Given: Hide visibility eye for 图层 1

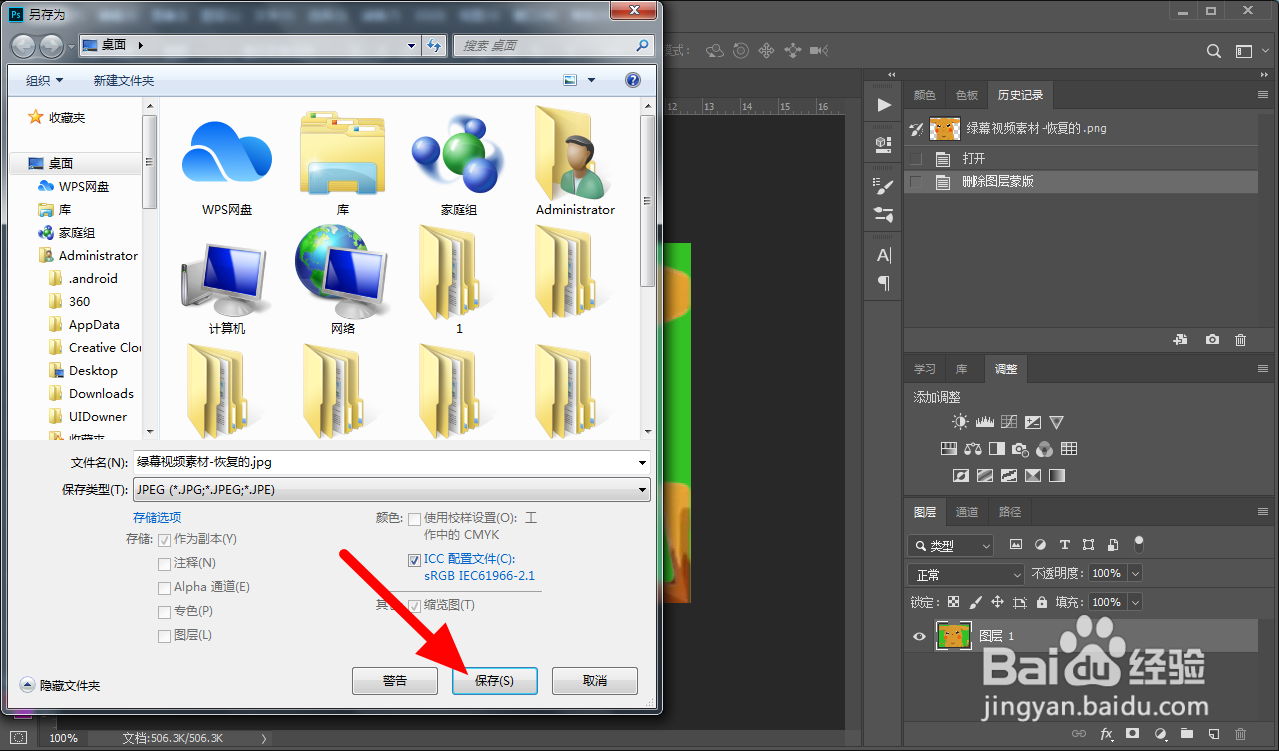Looking at the screenshot, I should click(919, 636).
